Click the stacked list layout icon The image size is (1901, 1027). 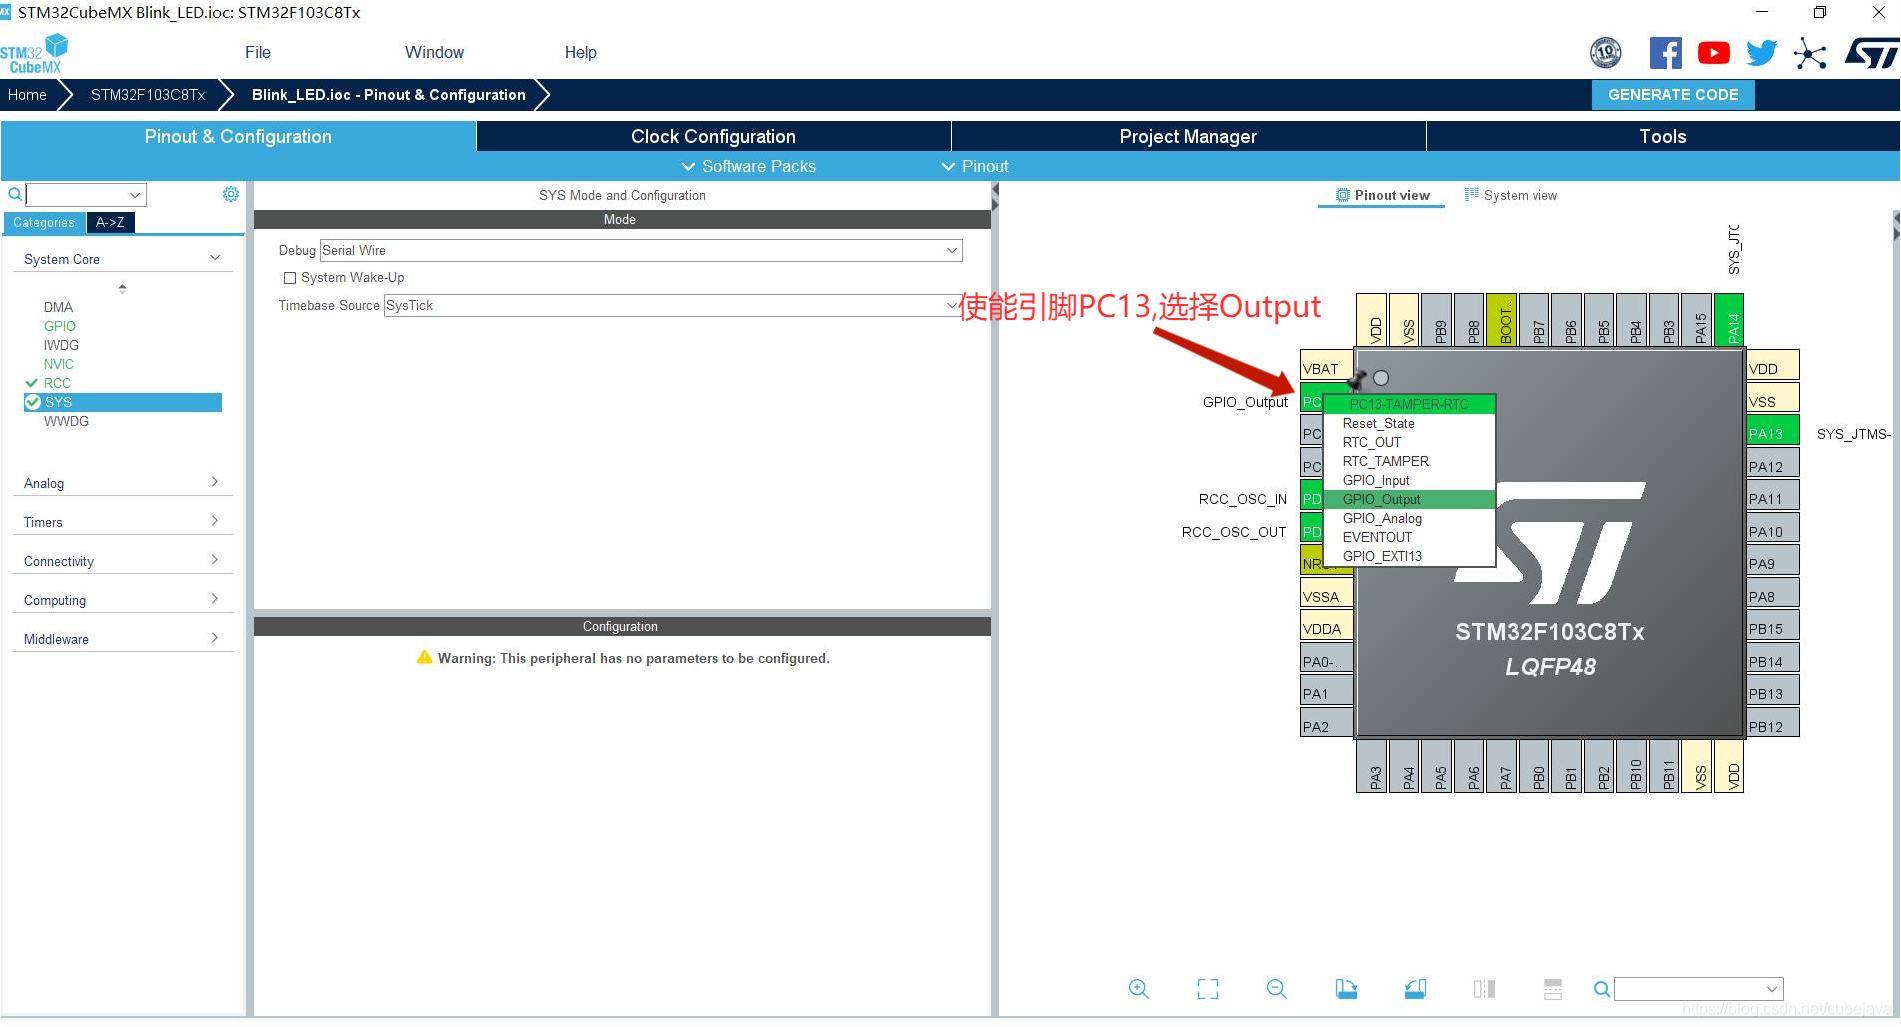tap(1552, 989)
